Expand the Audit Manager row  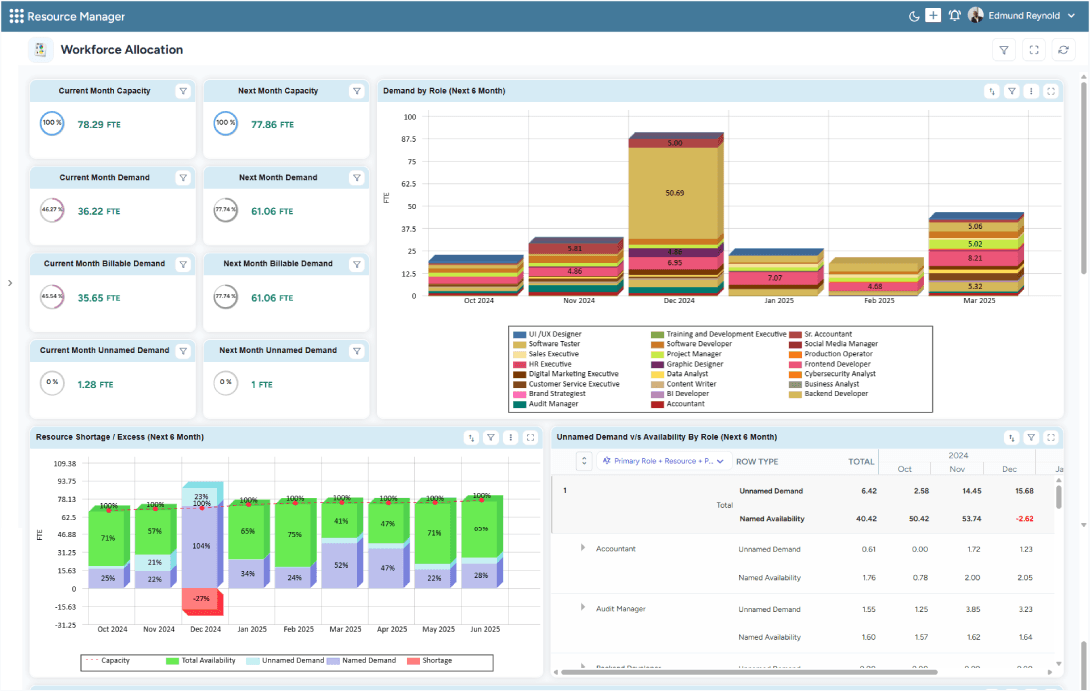pyautogui.click(x=583, y=608)
